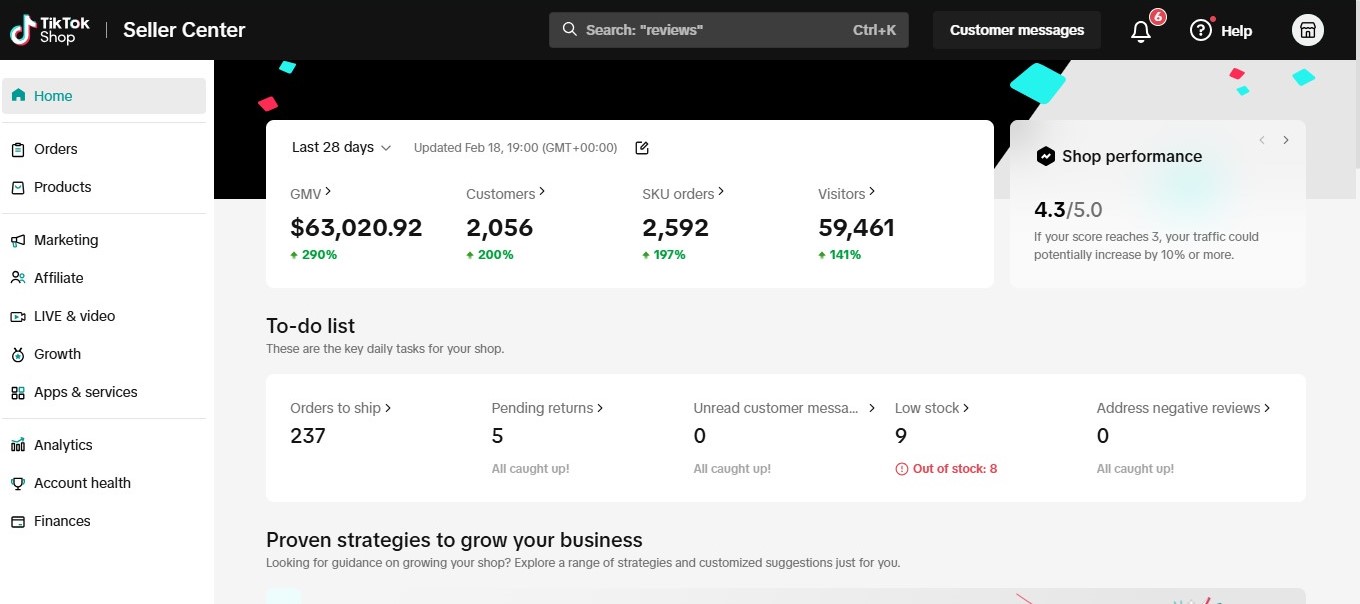Click the Customer messages button

click(x=1017, y=30)
